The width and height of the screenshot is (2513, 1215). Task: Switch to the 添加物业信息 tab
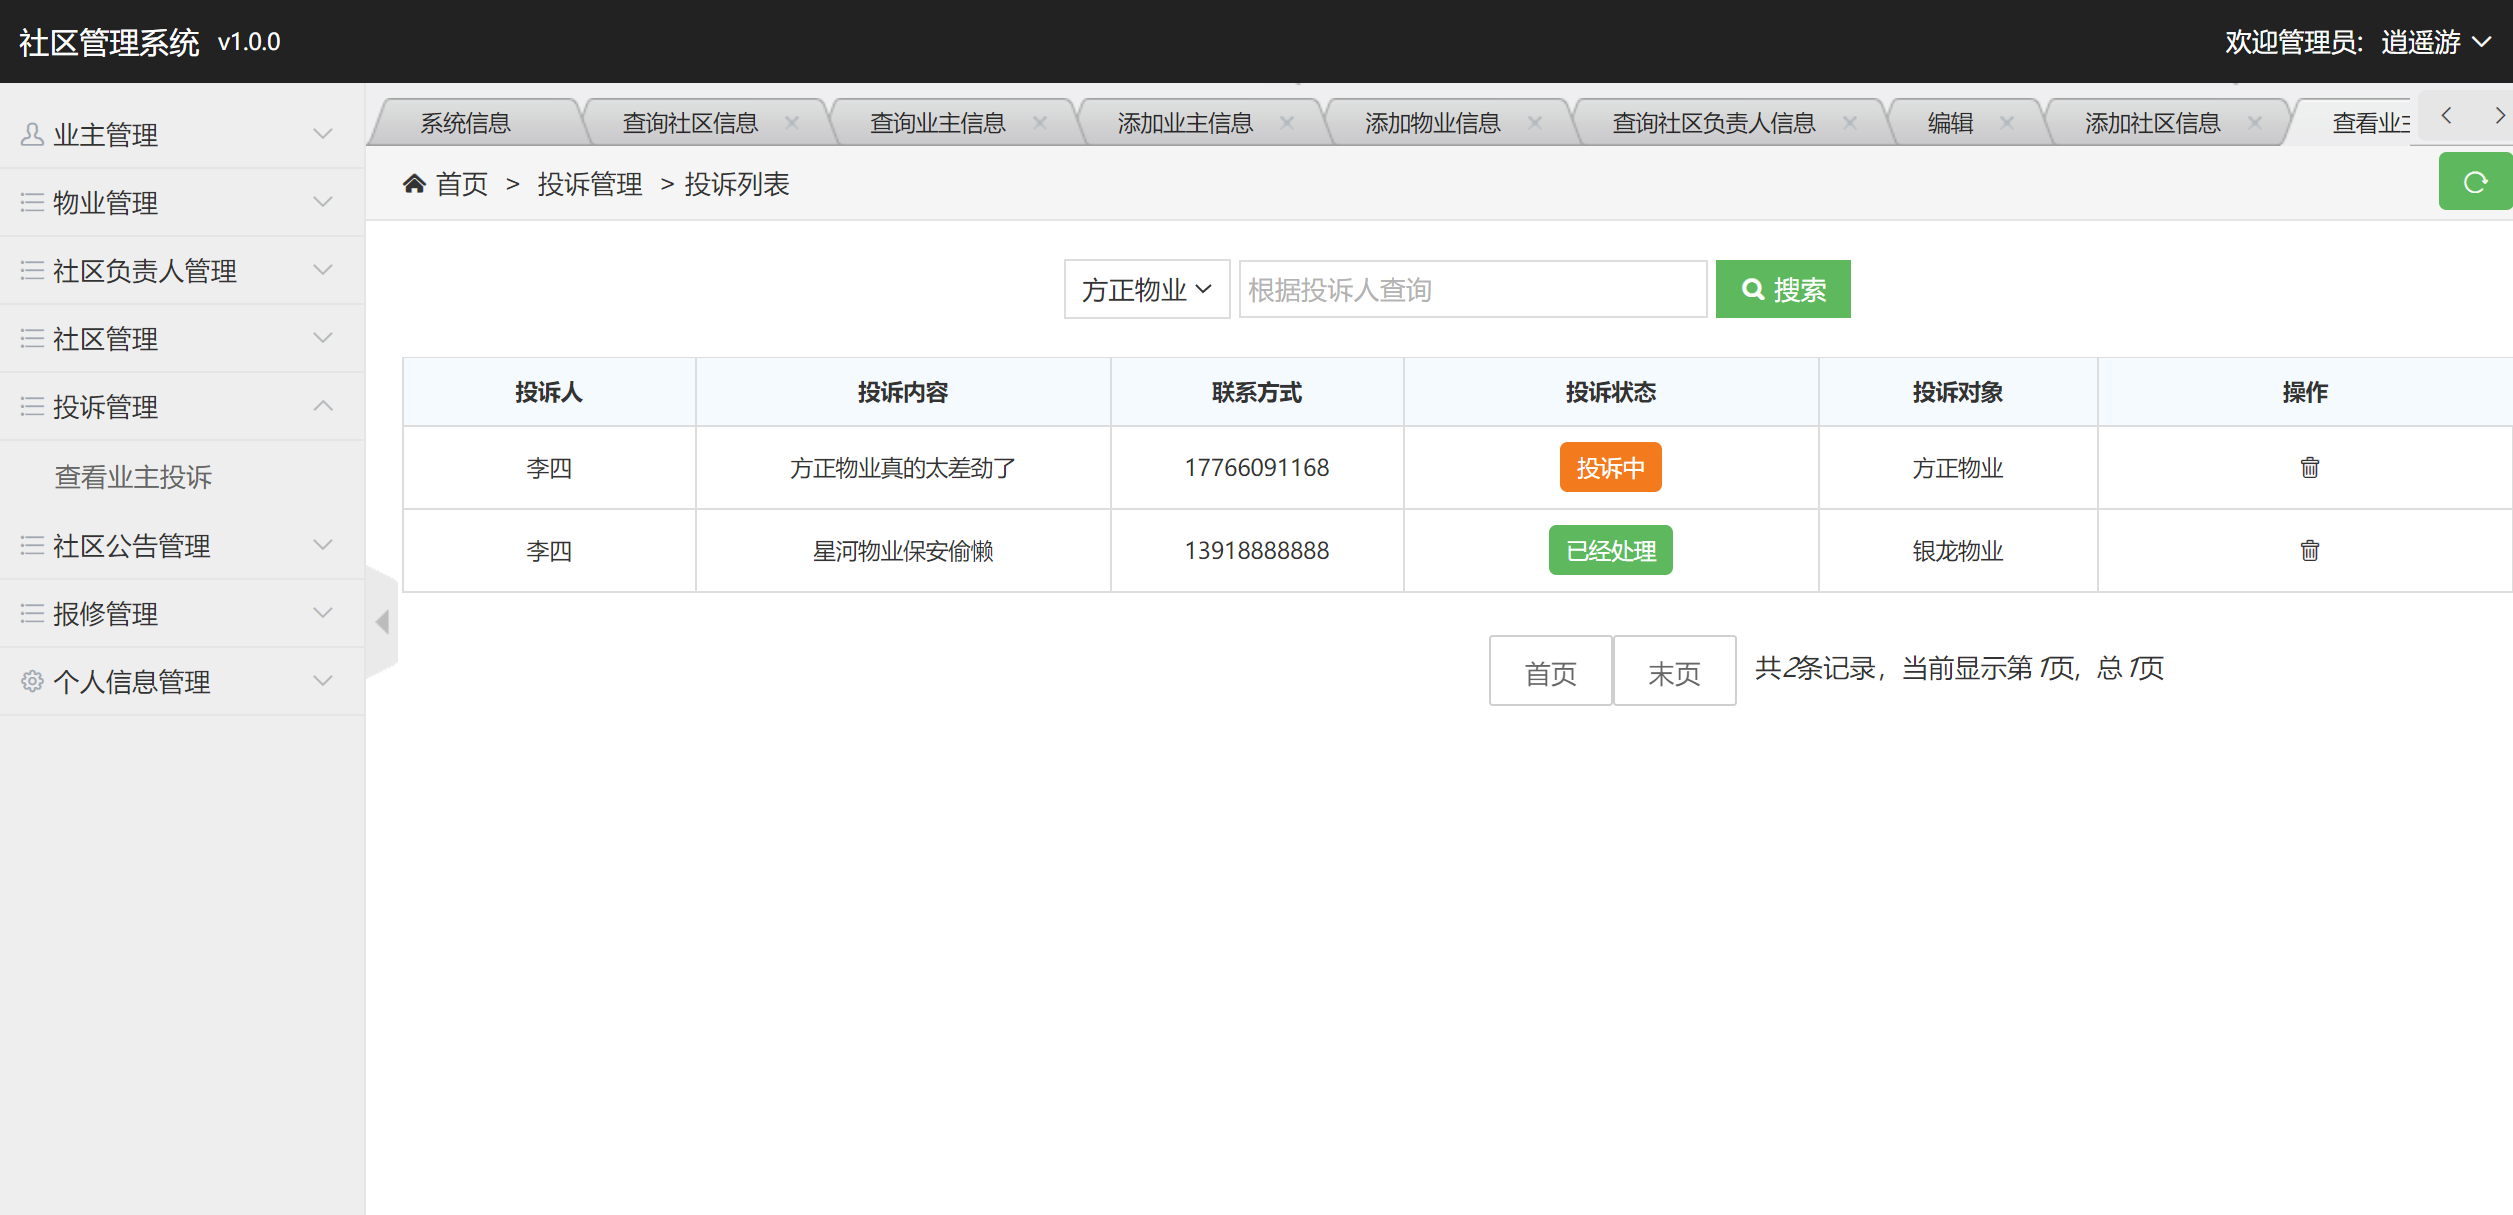point(1431,121)
